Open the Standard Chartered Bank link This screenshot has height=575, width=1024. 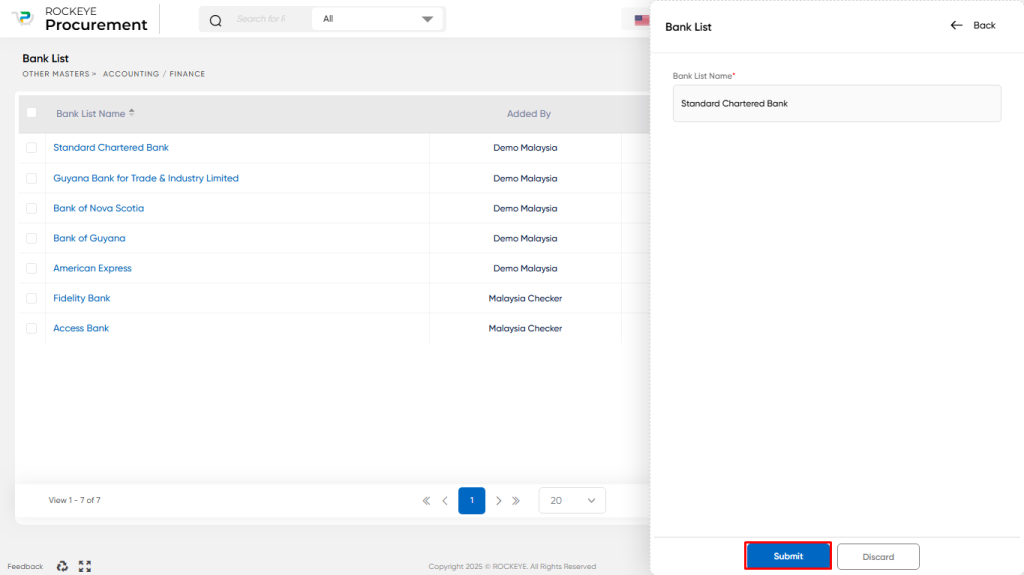pyautogui.click(x=111, y=148)
